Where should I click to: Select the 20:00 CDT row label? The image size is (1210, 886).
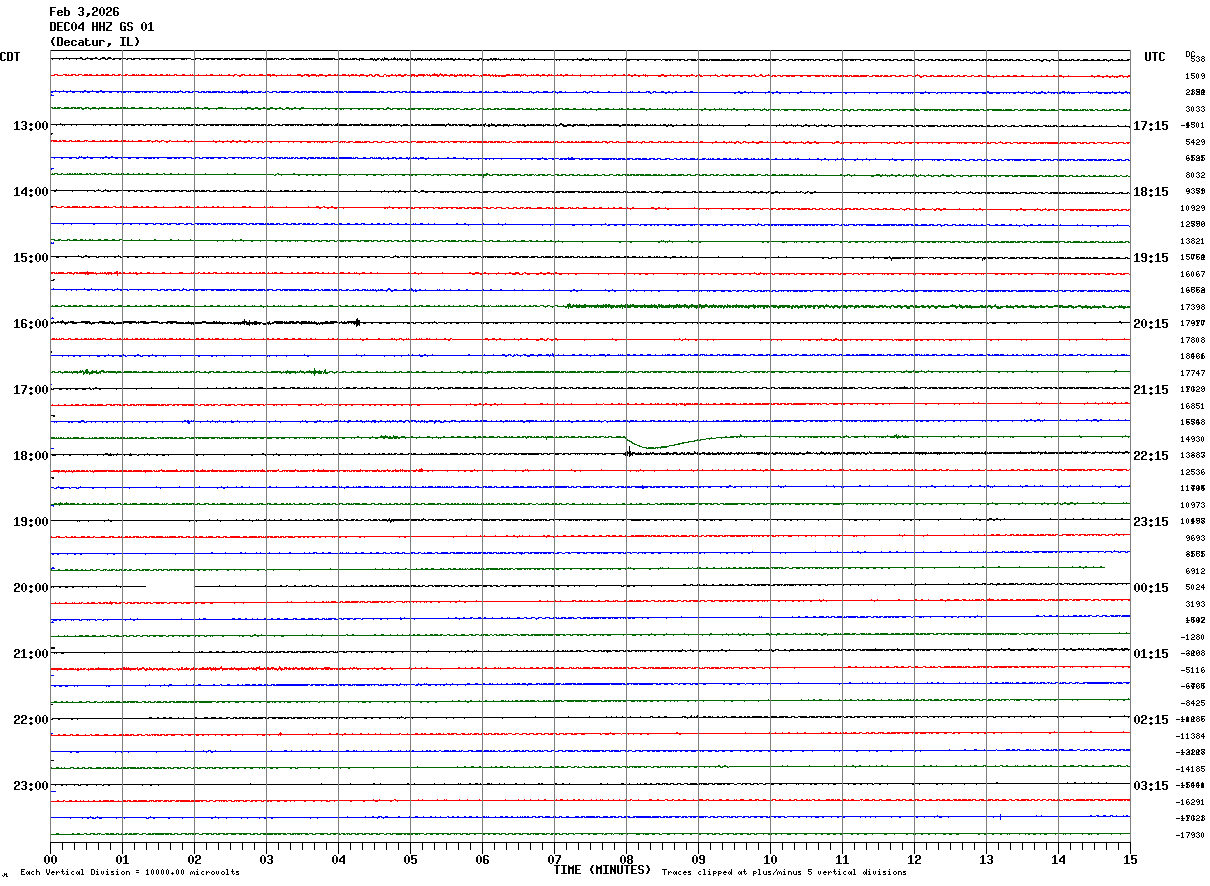point(30,588)
